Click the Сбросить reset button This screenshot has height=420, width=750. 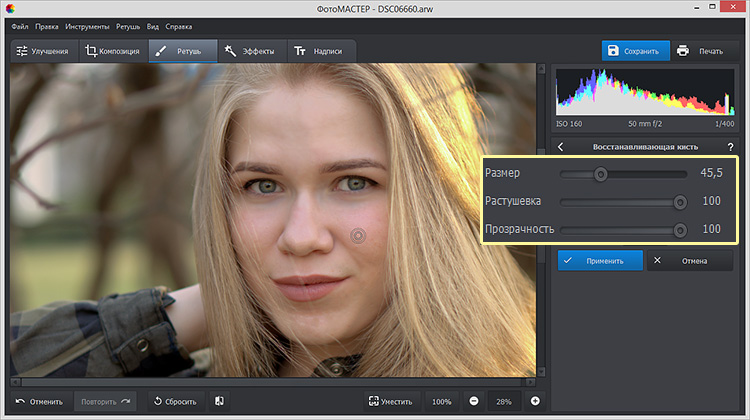pyautogui.click(x=174, y=401)
